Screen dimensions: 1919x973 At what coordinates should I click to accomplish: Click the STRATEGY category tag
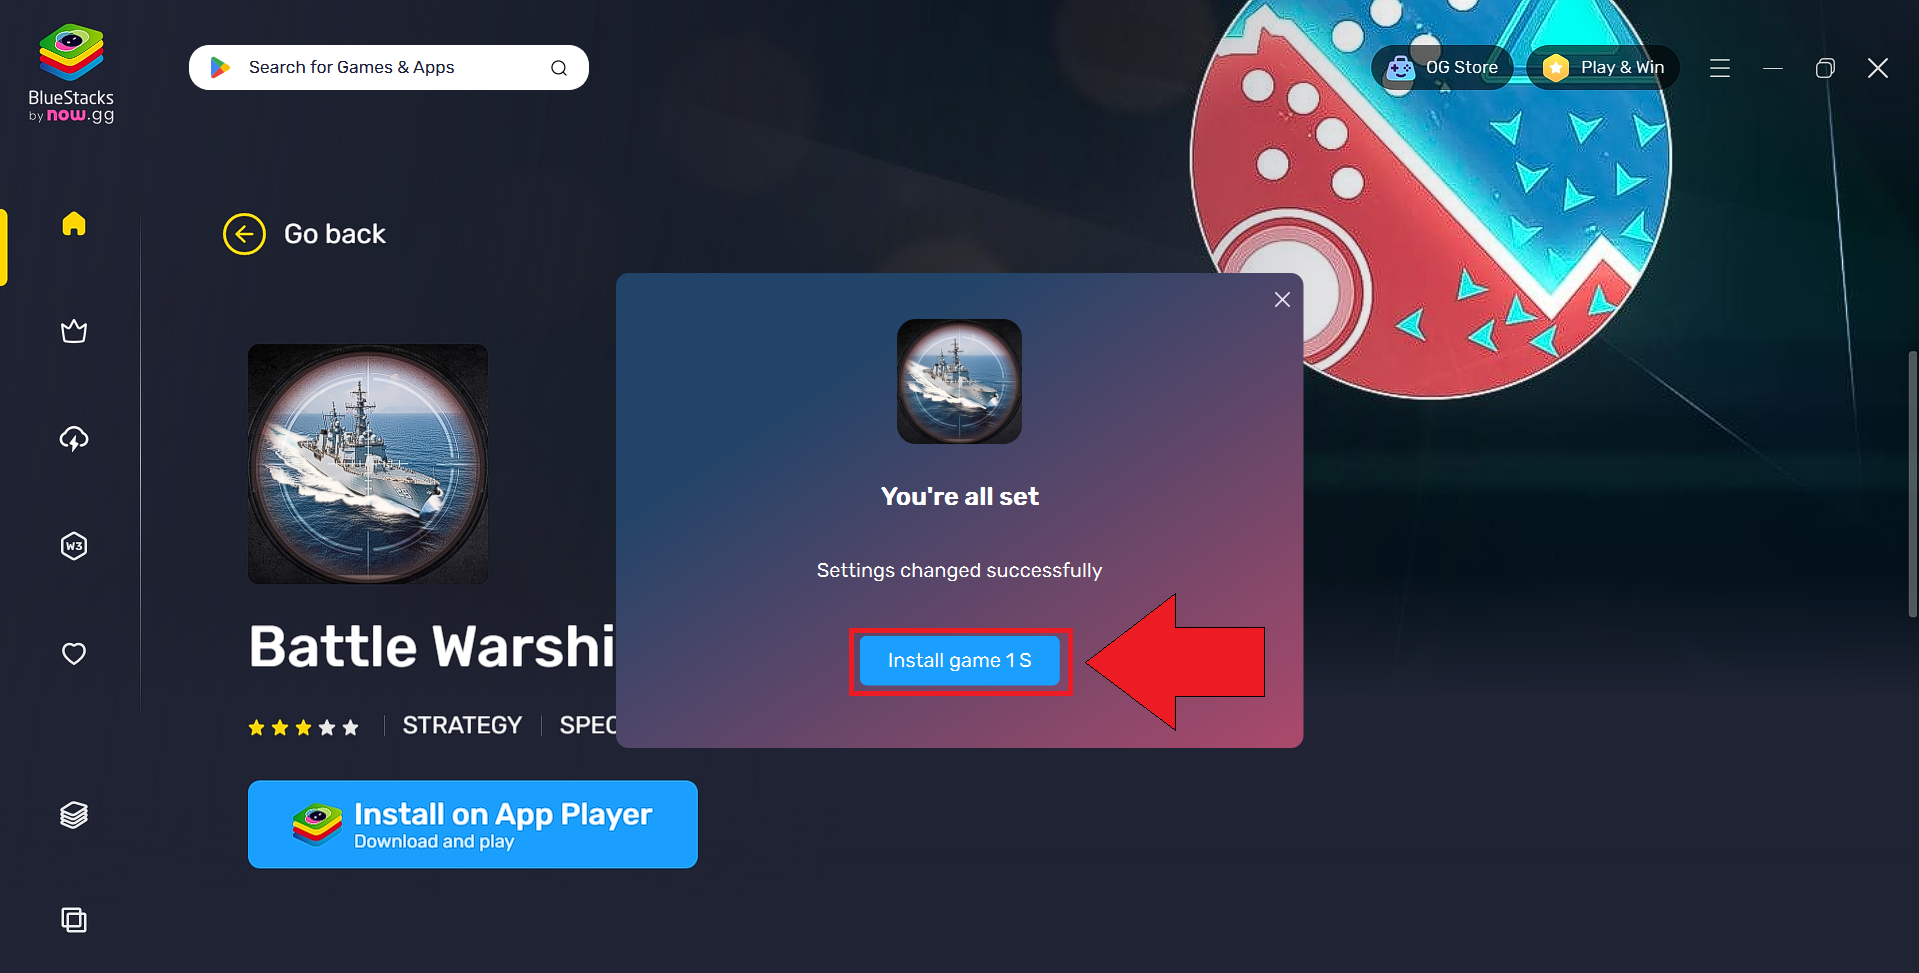[x=462, y=725]
